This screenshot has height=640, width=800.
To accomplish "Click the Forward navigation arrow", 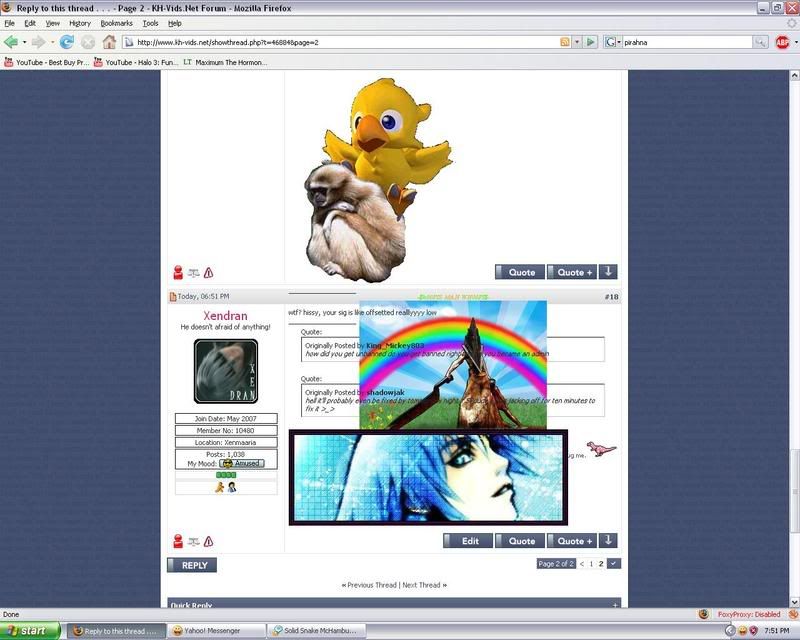I will (38, 42).
